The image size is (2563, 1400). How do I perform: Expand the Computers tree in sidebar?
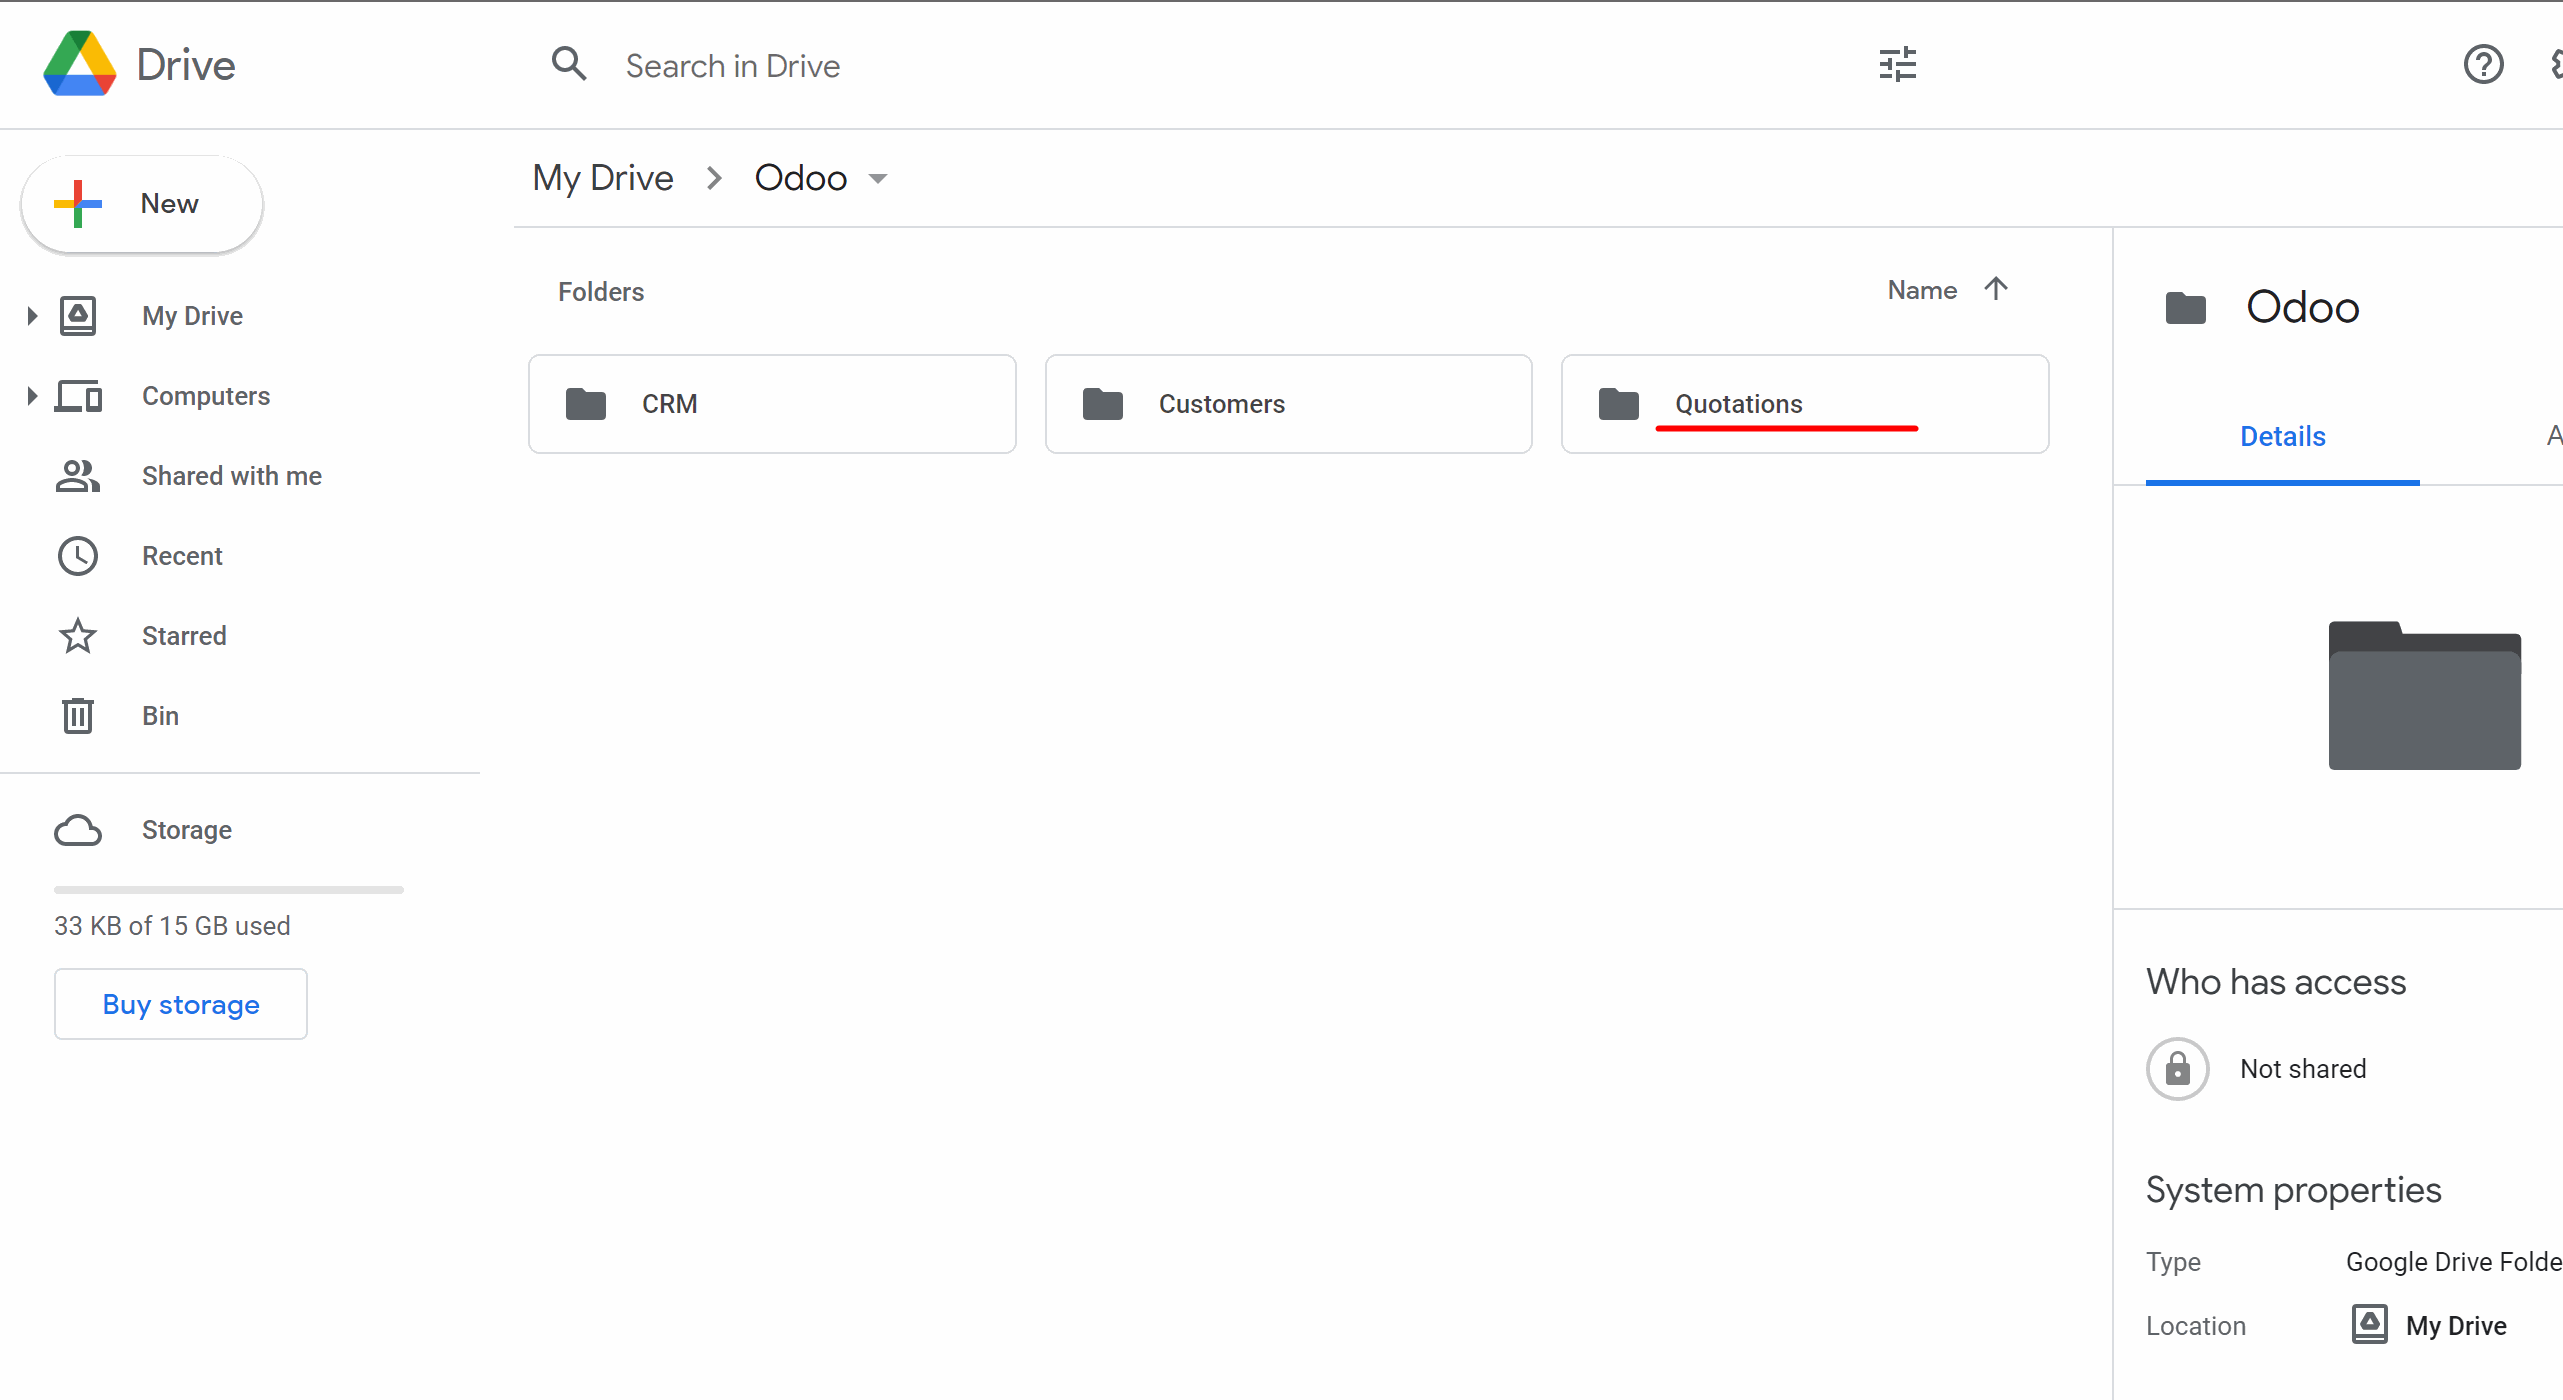pos(32,396)
